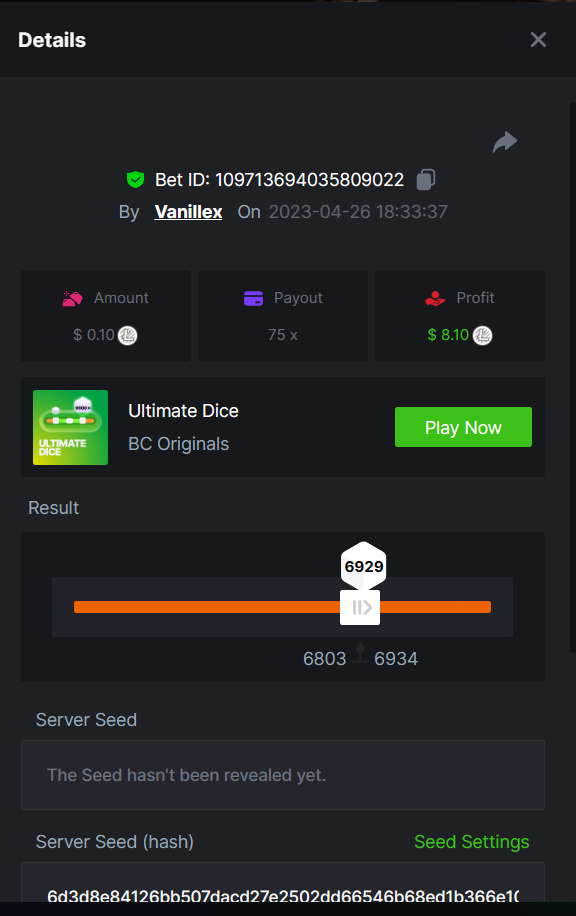The width and height of the screenshot is (576, 916).
Task: Click the Server Seed hash field
Action: tap(283, 883)
